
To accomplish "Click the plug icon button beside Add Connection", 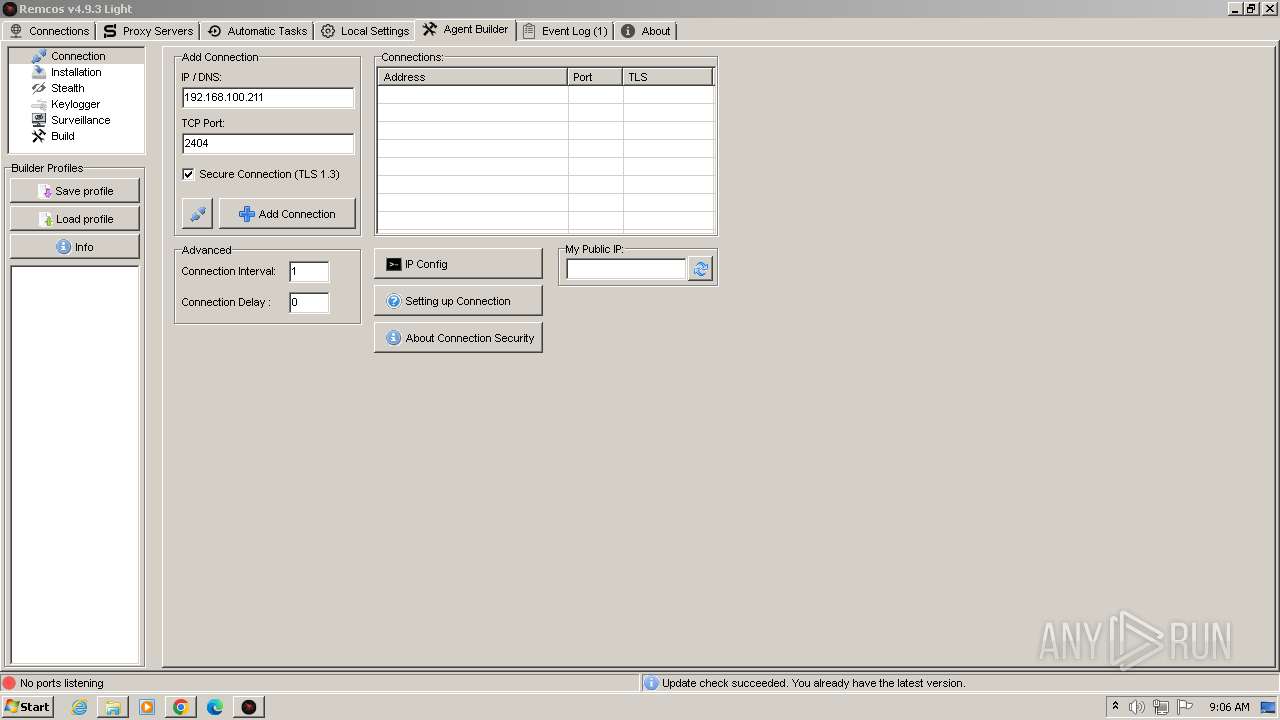I will [198, 214].
